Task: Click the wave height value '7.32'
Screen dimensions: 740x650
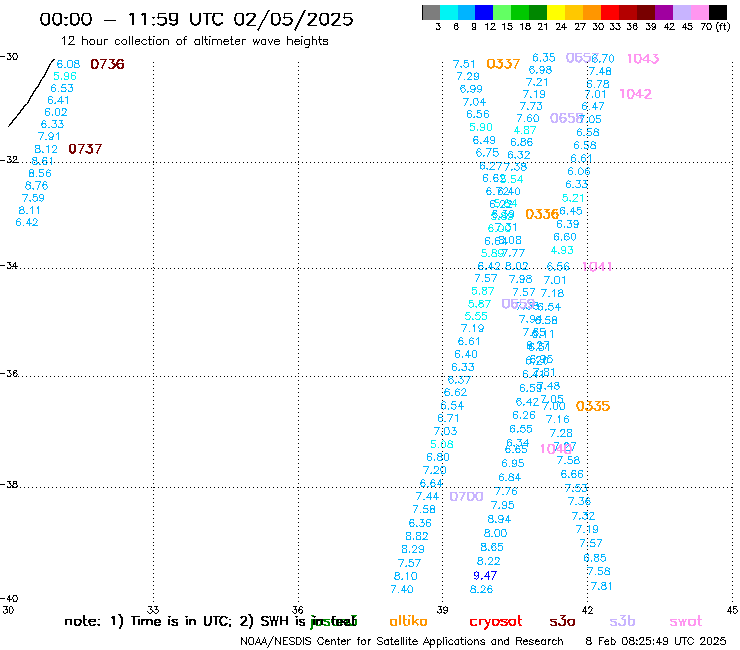Action: (x=583, y=516)
